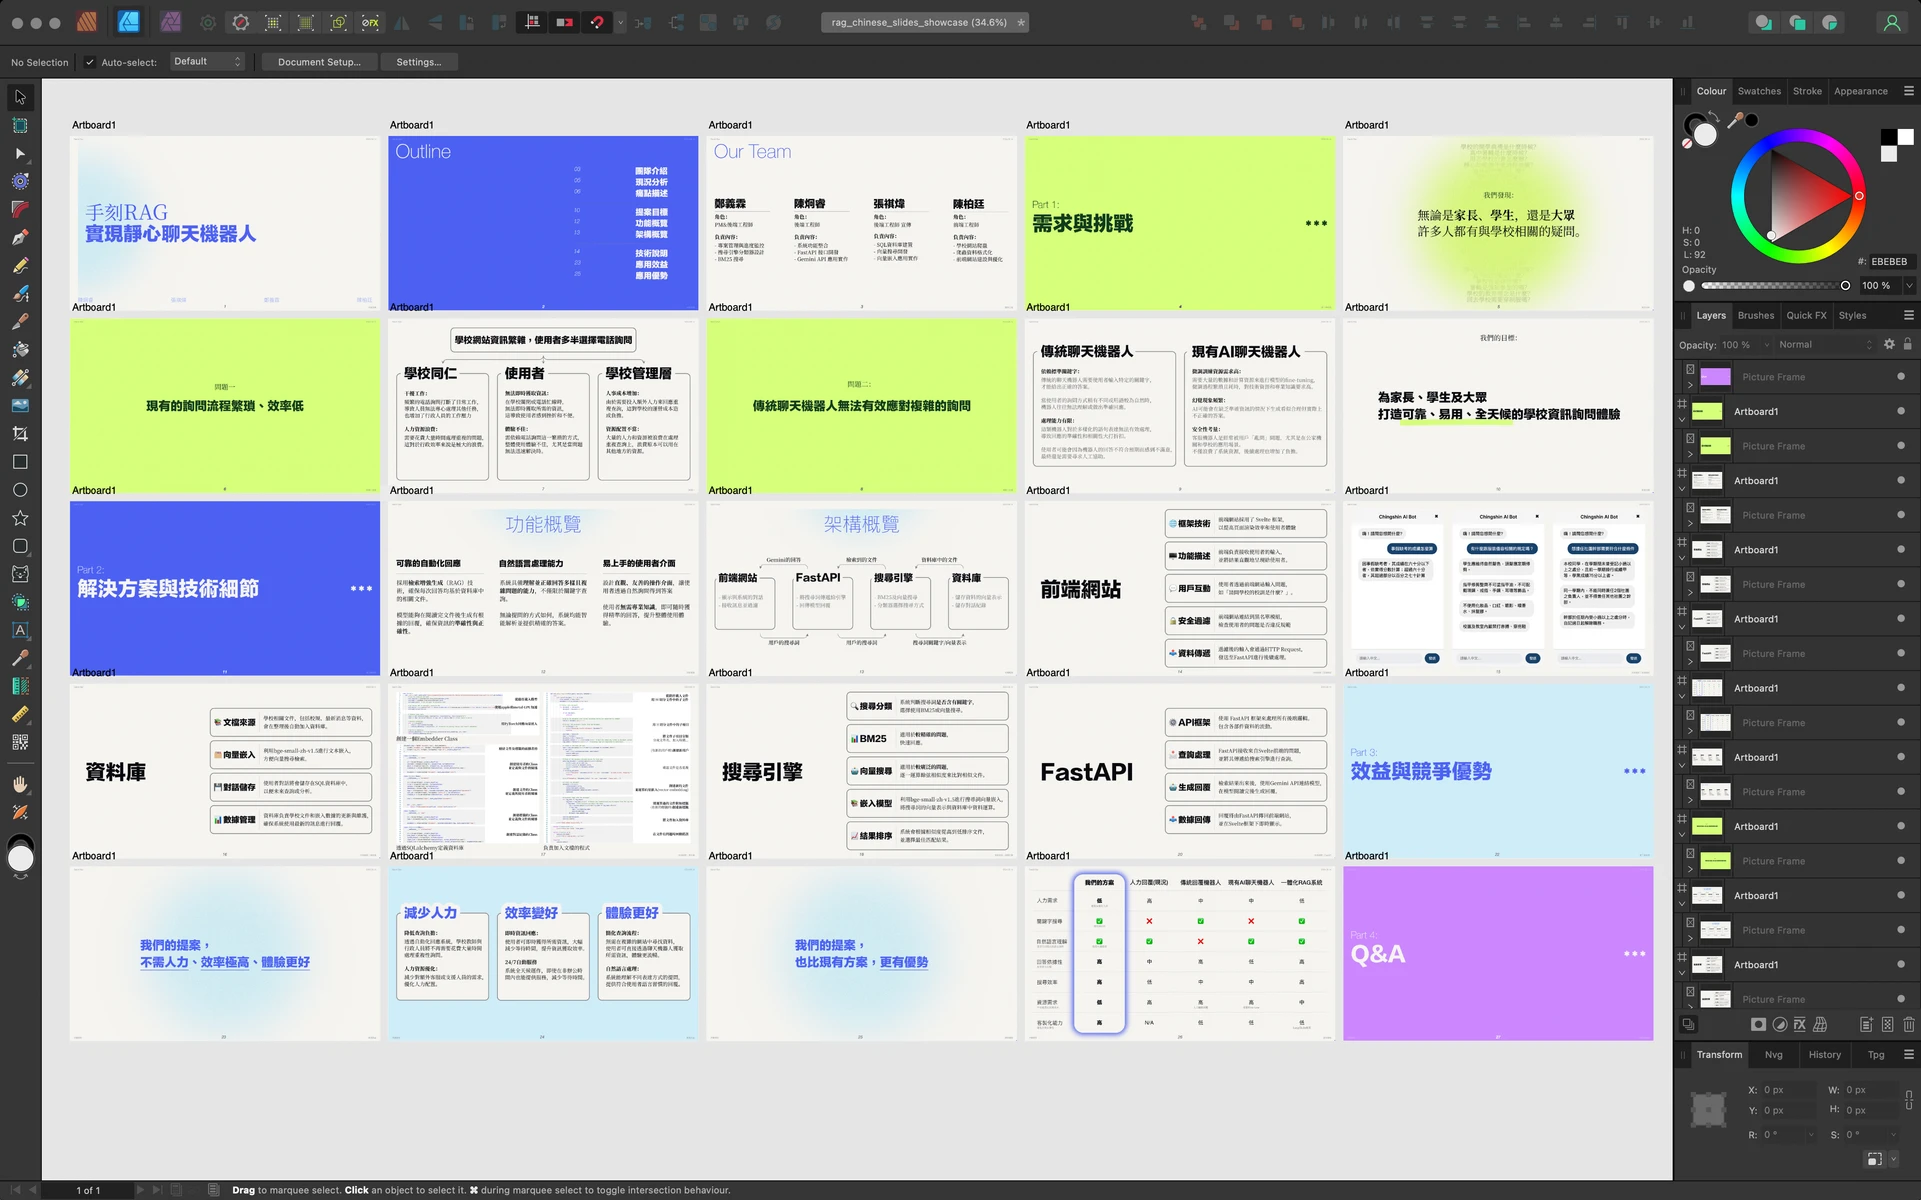
Task: Click the Document Setup button
Action: click(x=318, y=62)
